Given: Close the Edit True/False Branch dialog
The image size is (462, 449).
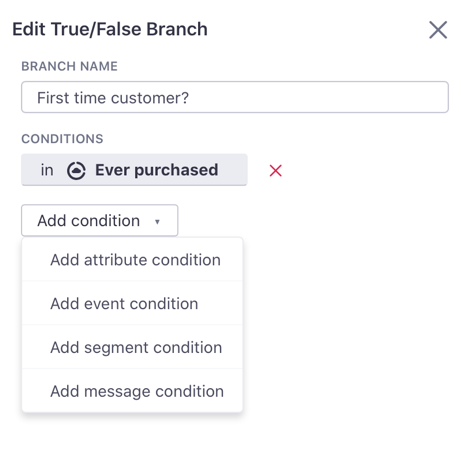Looking at the screenshot, I should tap(438, 30).
